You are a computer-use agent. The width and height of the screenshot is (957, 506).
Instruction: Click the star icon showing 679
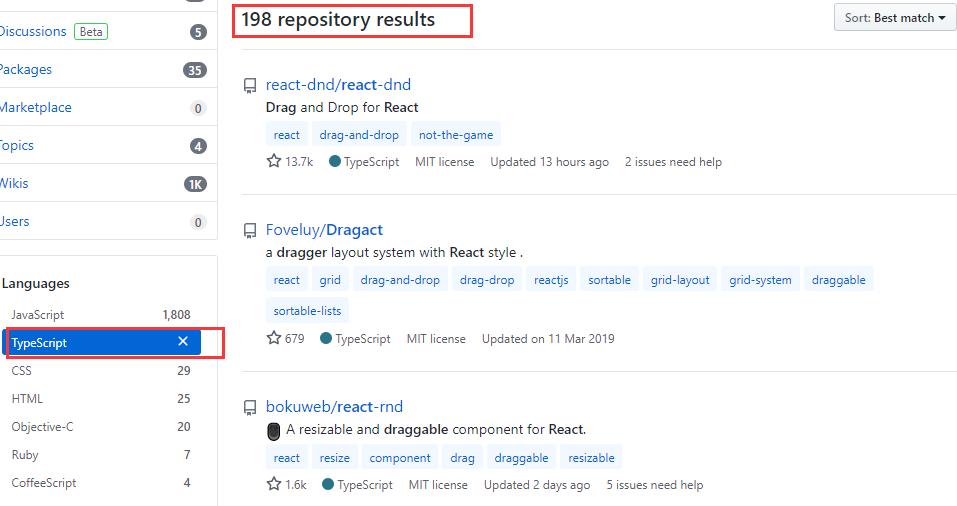click(273, 338)
